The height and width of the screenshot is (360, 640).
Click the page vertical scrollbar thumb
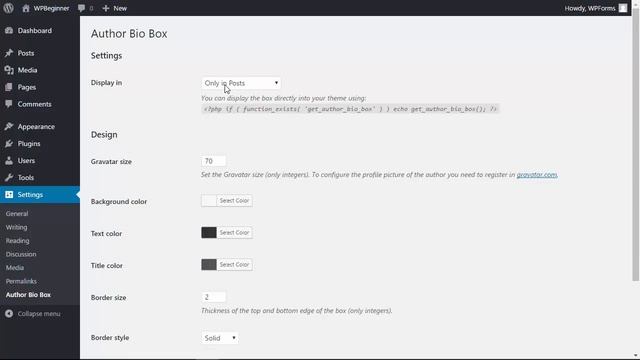(x=636, y=145)
